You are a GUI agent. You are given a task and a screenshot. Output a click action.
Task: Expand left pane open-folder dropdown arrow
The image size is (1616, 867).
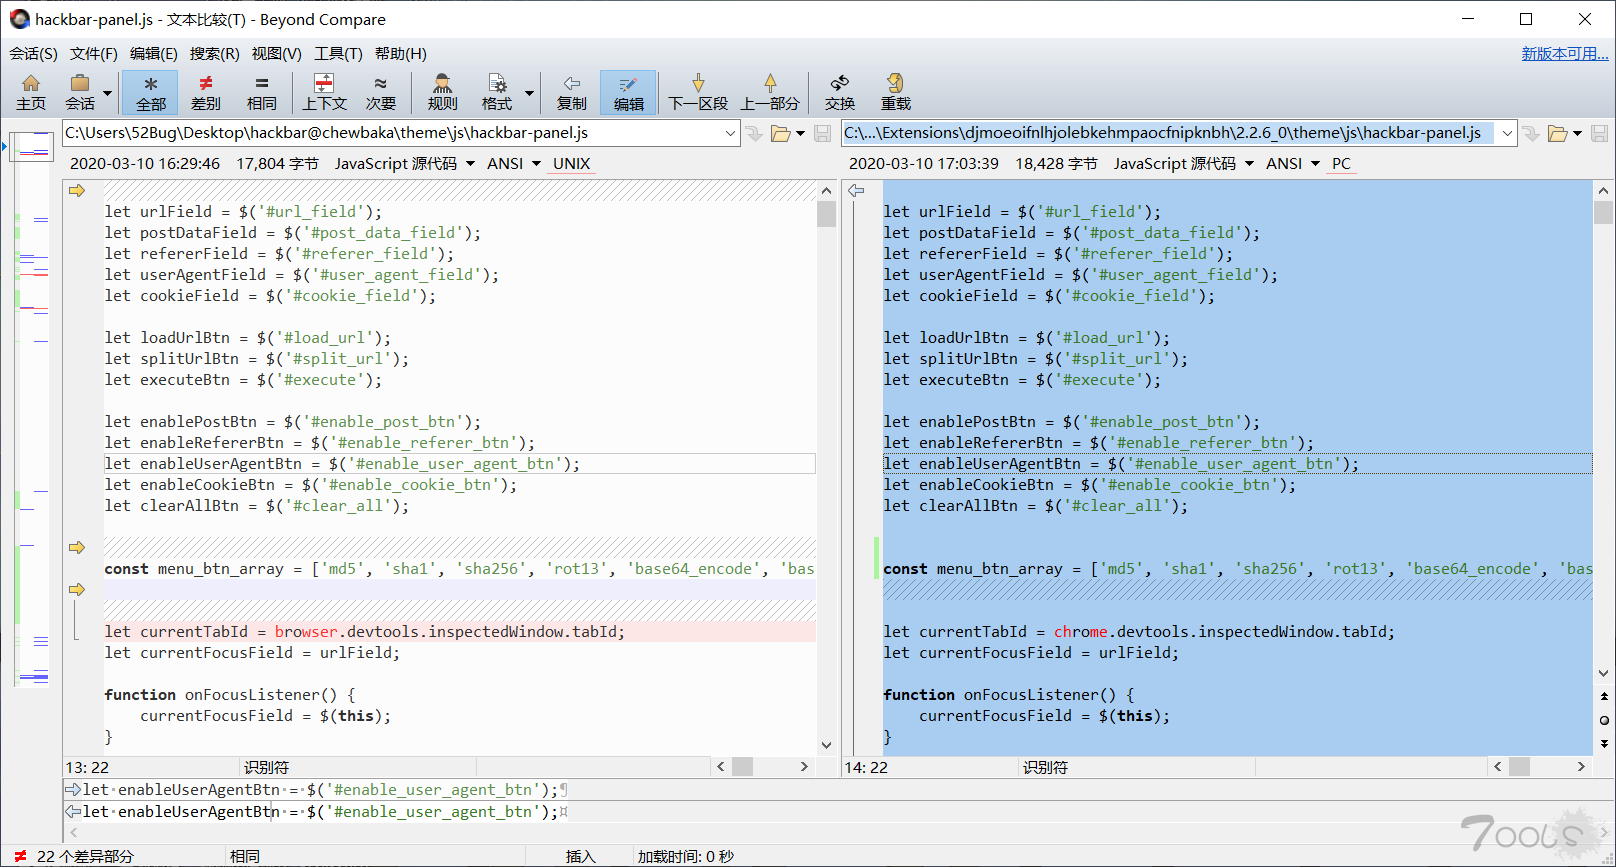point(800,133)
